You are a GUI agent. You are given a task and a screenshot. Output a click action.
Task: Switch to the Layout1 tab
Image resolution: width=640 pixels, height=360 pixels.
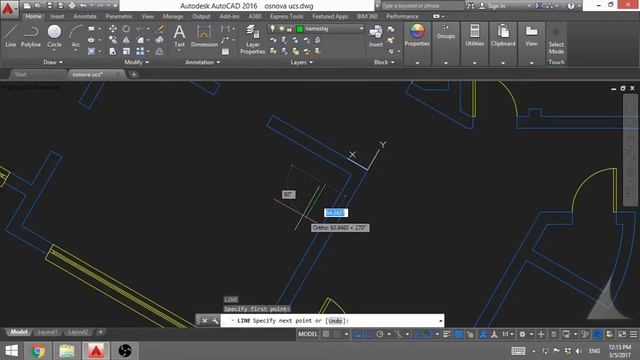47,332
